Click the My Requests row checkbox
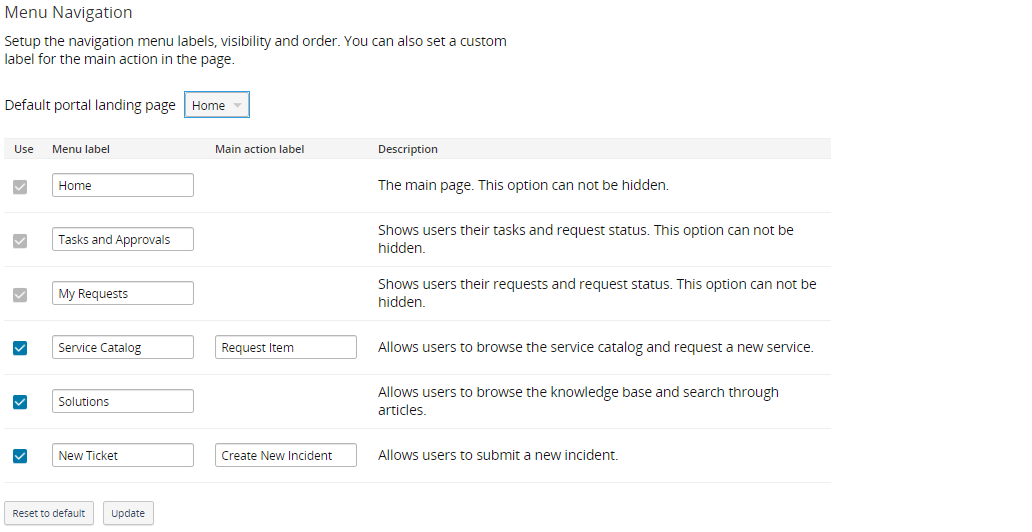The image size is (1032, 532). [20, 294]
